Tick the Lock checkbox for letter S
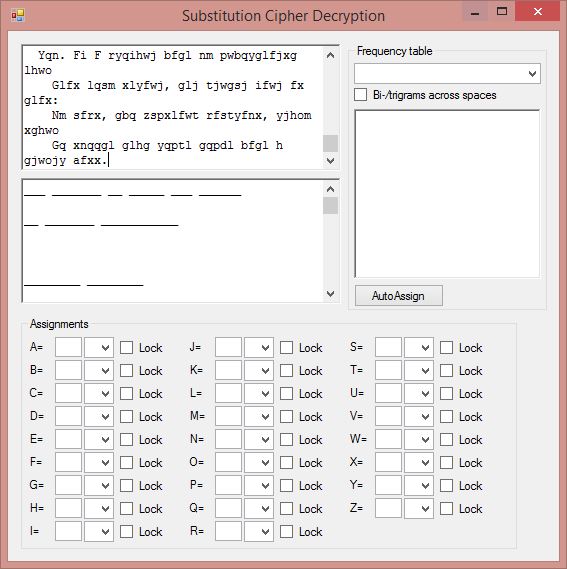The height and width of the screenshot is (569, 567). click(446, 347)
